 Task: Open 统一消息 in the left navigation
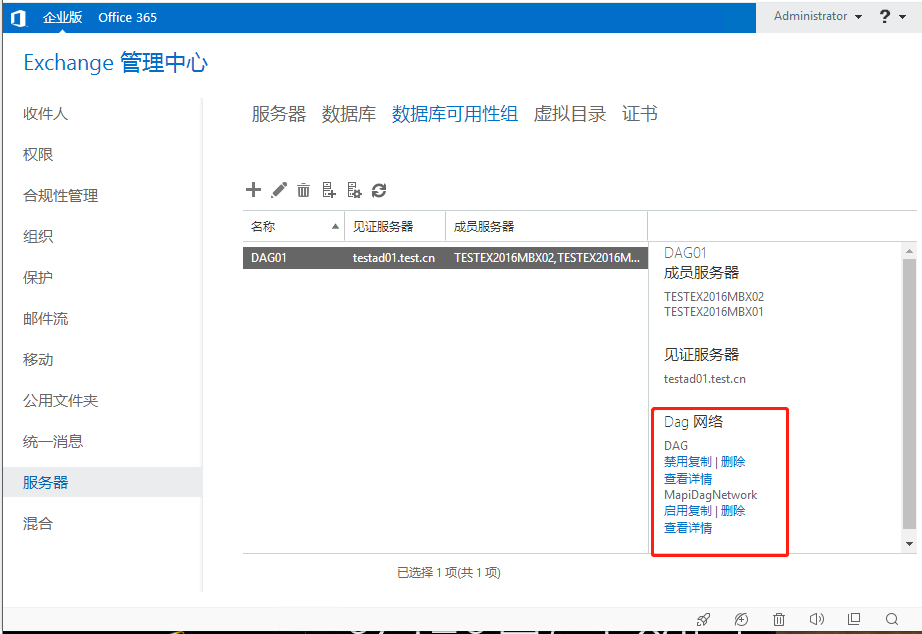tap(53, 442)
